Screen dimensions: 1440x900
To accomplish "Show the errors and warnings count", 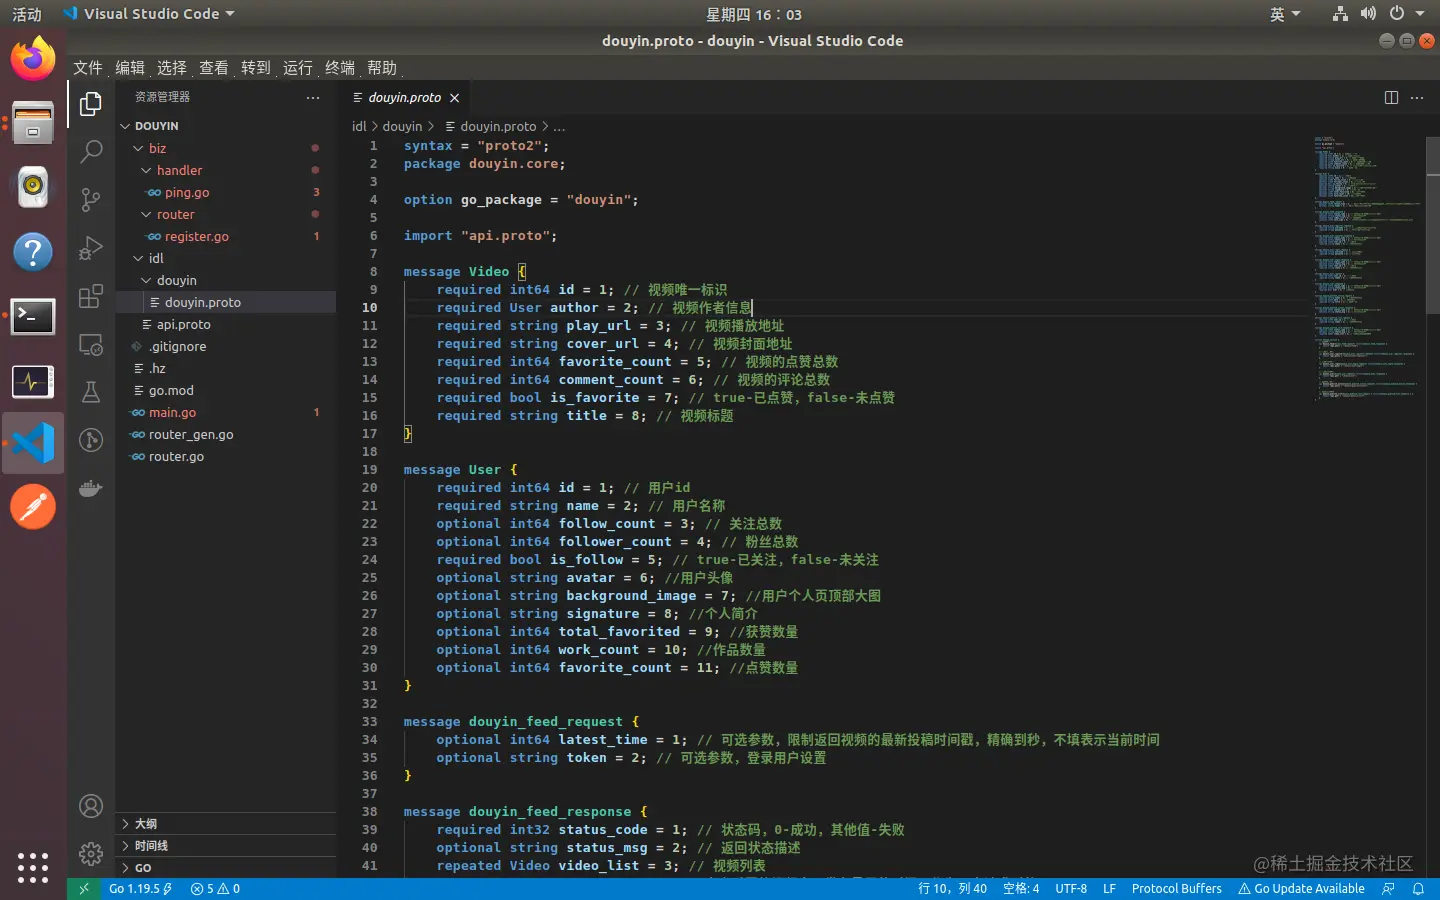I will 215,888.
